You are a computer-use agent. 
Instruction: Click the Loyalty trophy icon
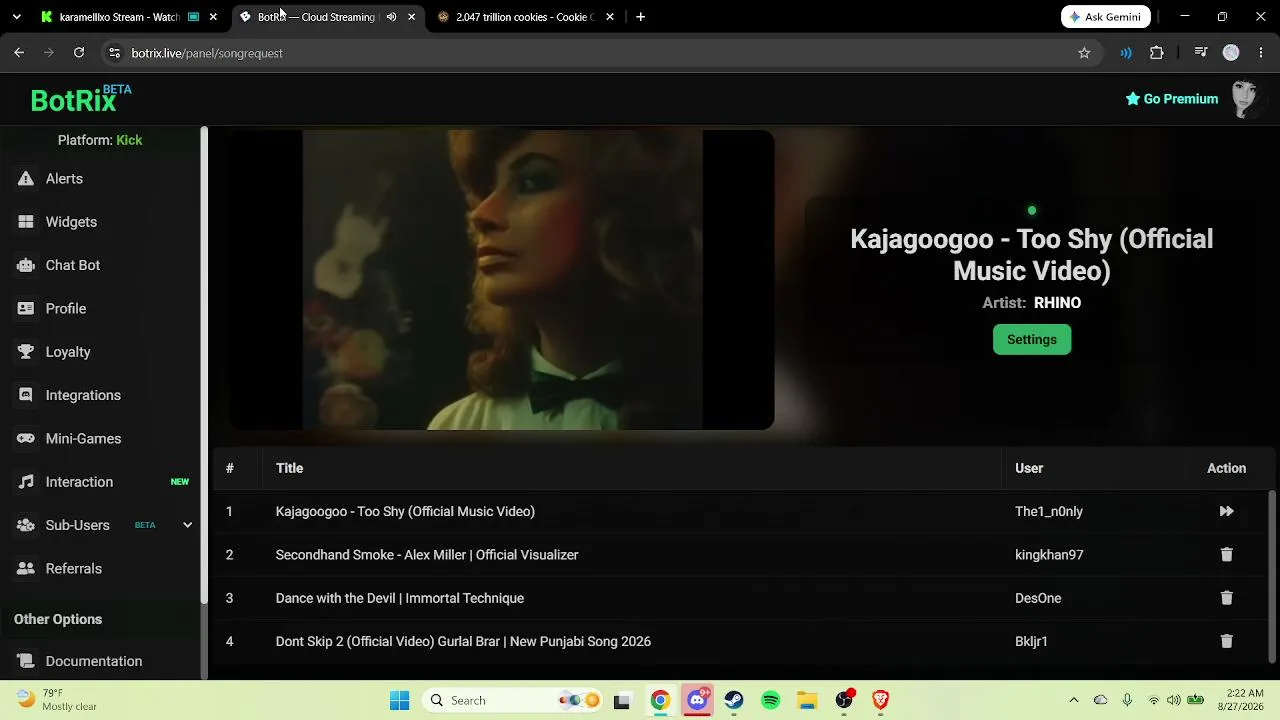click(26, 352)
